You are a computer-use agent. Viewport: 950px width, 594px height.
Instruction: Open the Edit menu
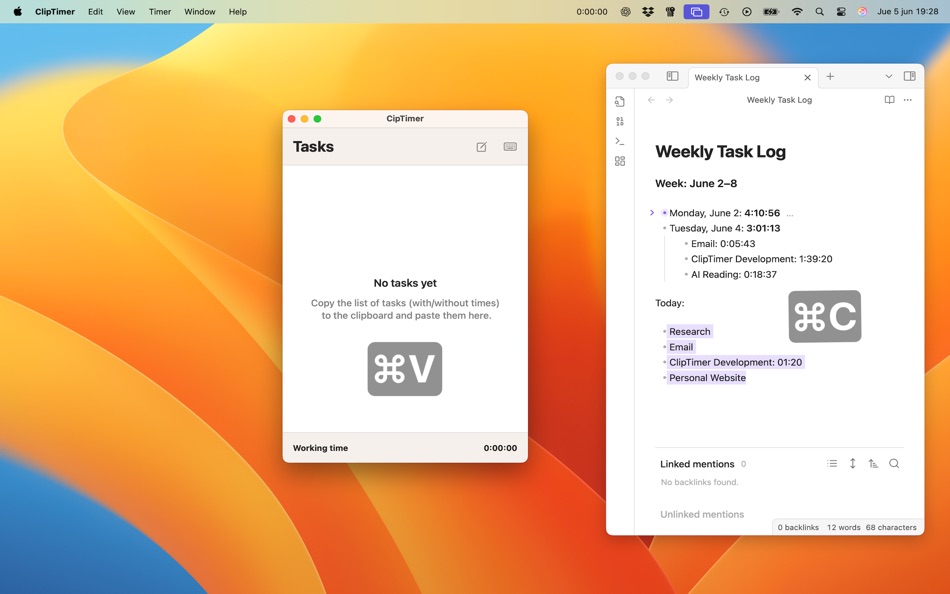95,12
